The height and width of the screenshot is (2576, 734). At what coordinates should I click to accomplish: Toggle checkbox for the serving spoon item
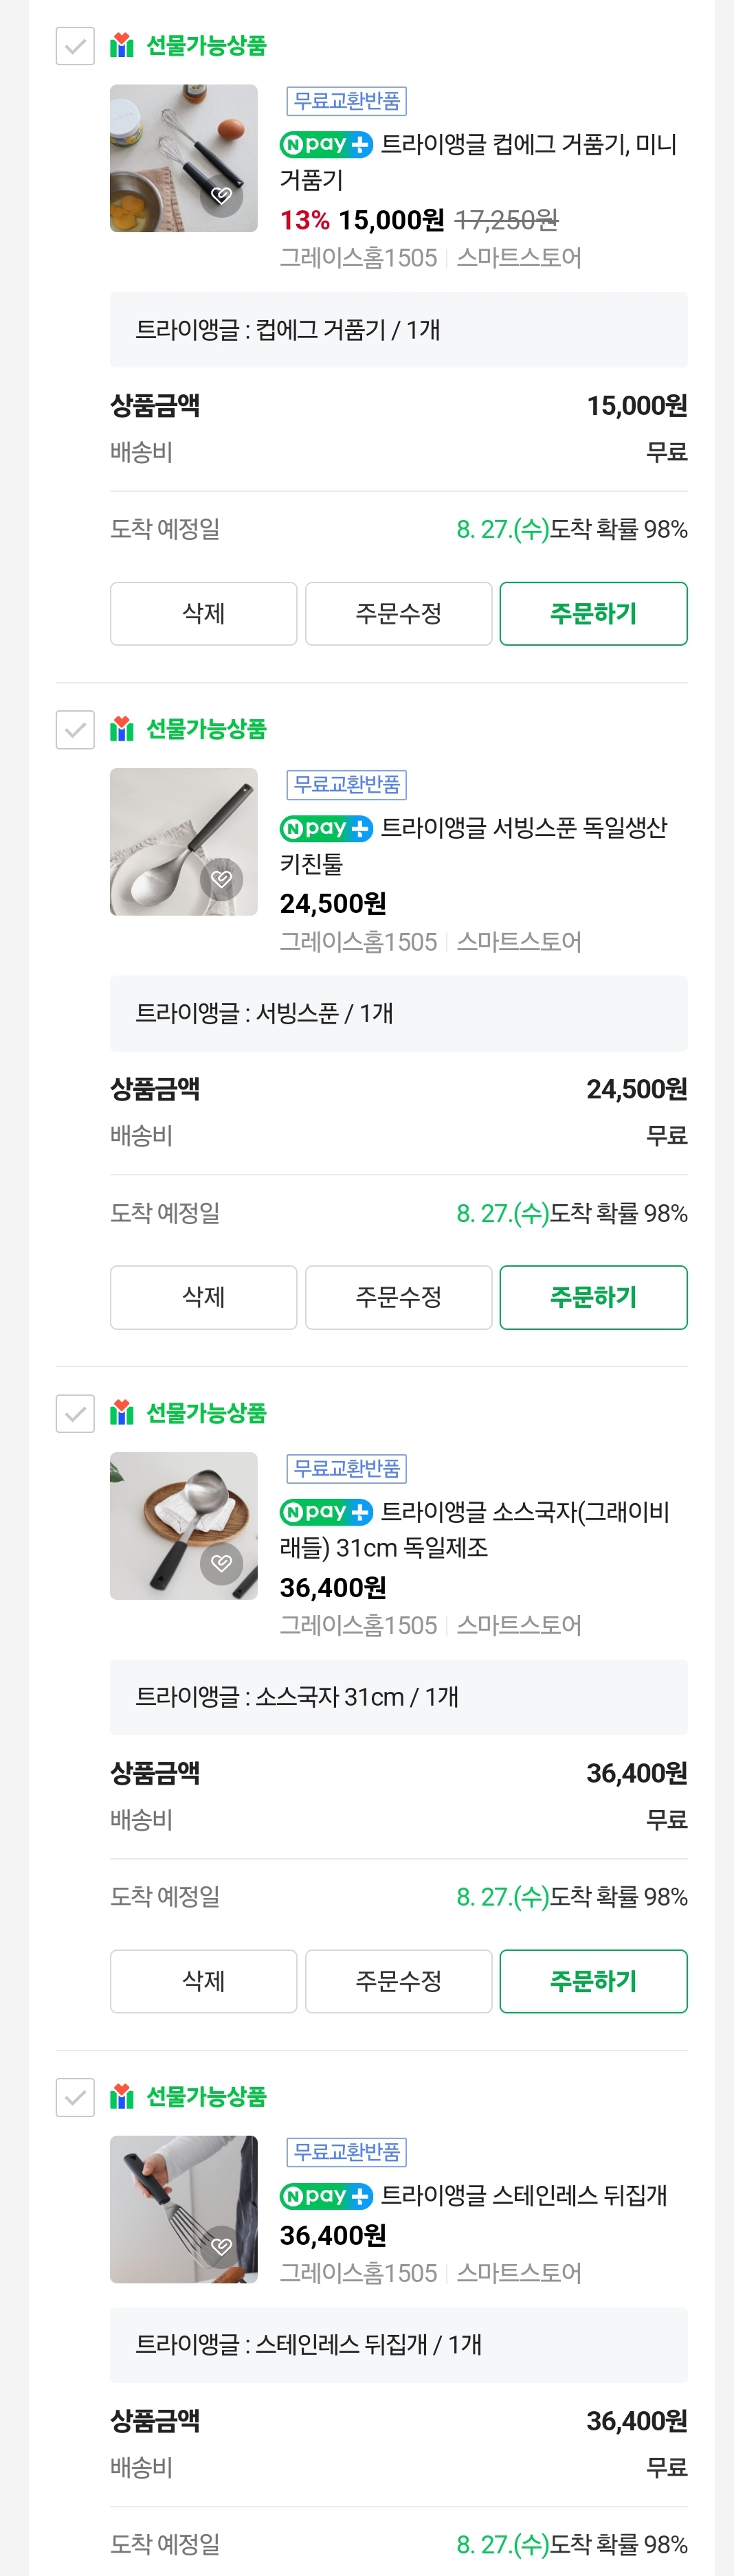(x=75, y=730)
